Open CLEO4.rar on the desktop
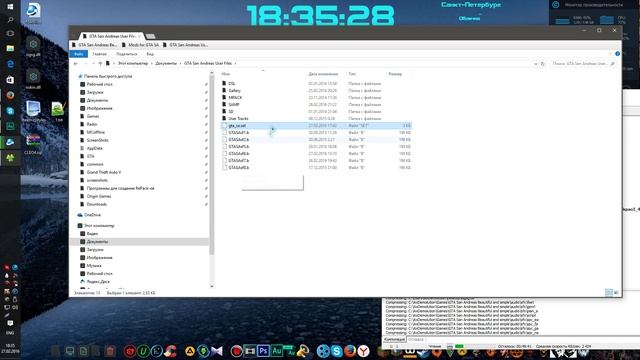The height and width of the screenshot is (360, 640). pos(33,144)
